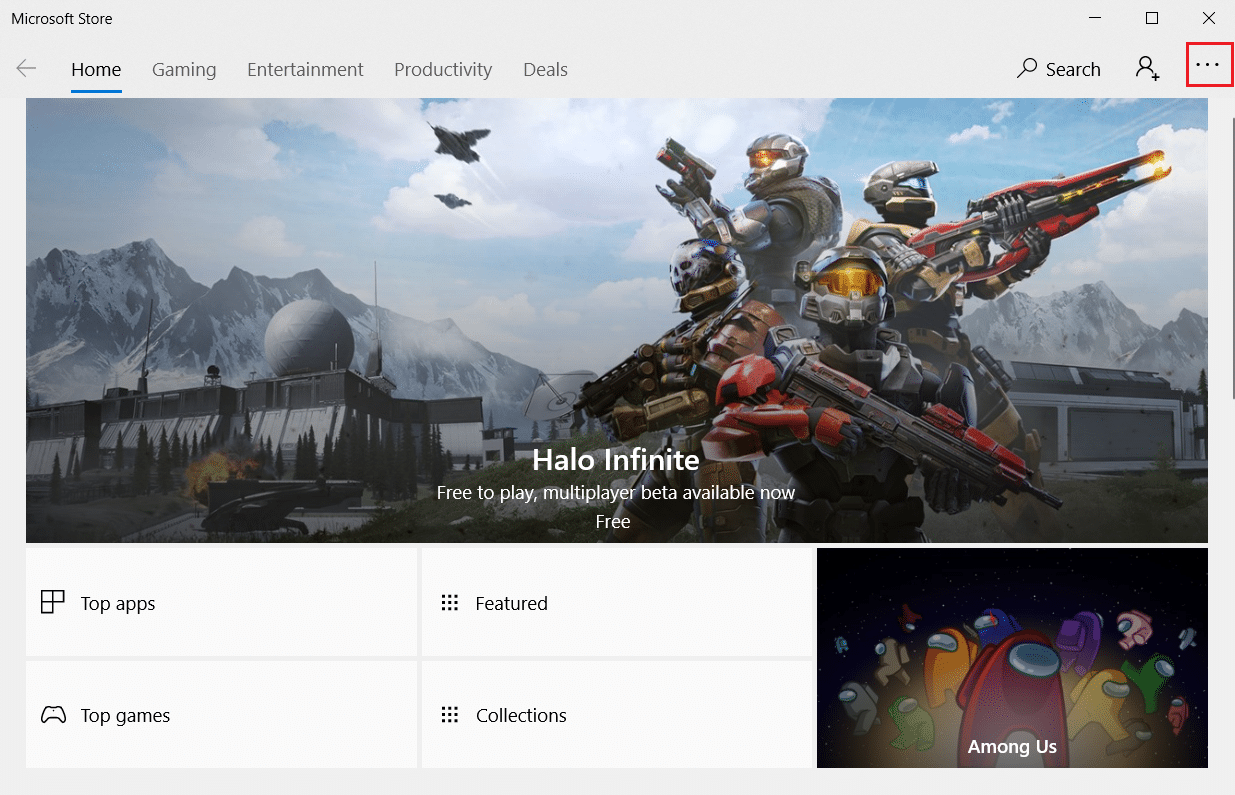Click the Top games controller icon

[53, 715]
